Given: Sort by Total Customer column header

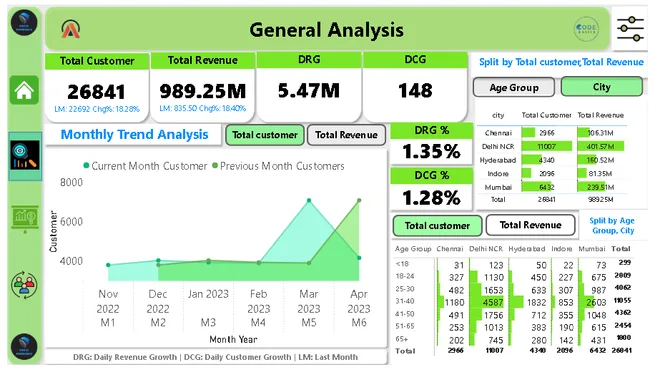Looking at the screenshot, I should pos(546,115).
